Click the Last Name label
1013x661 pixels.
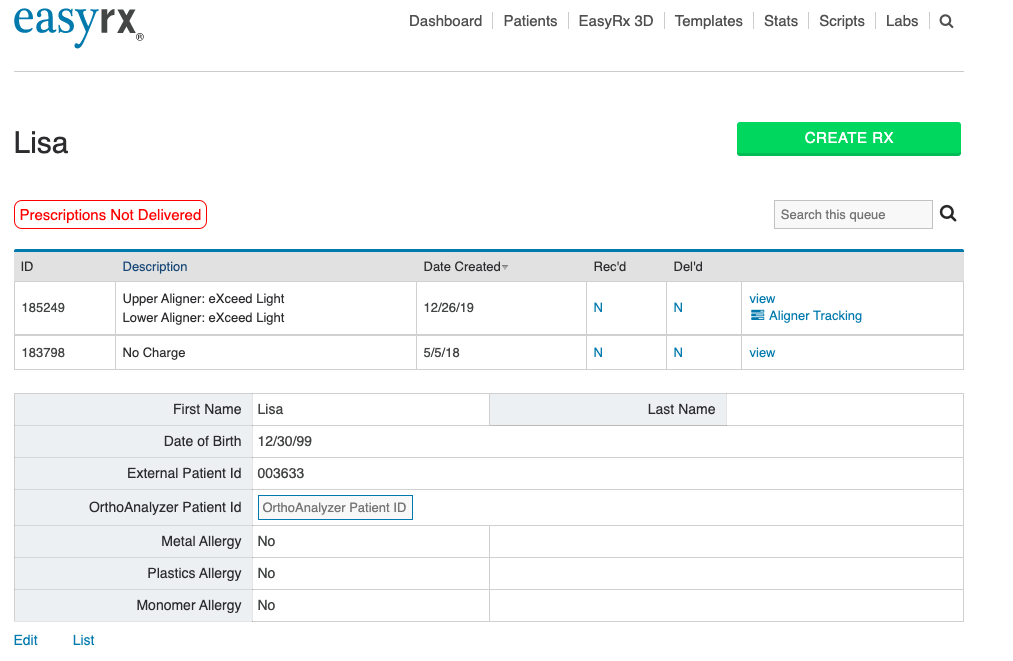click(x=681, y=409)
